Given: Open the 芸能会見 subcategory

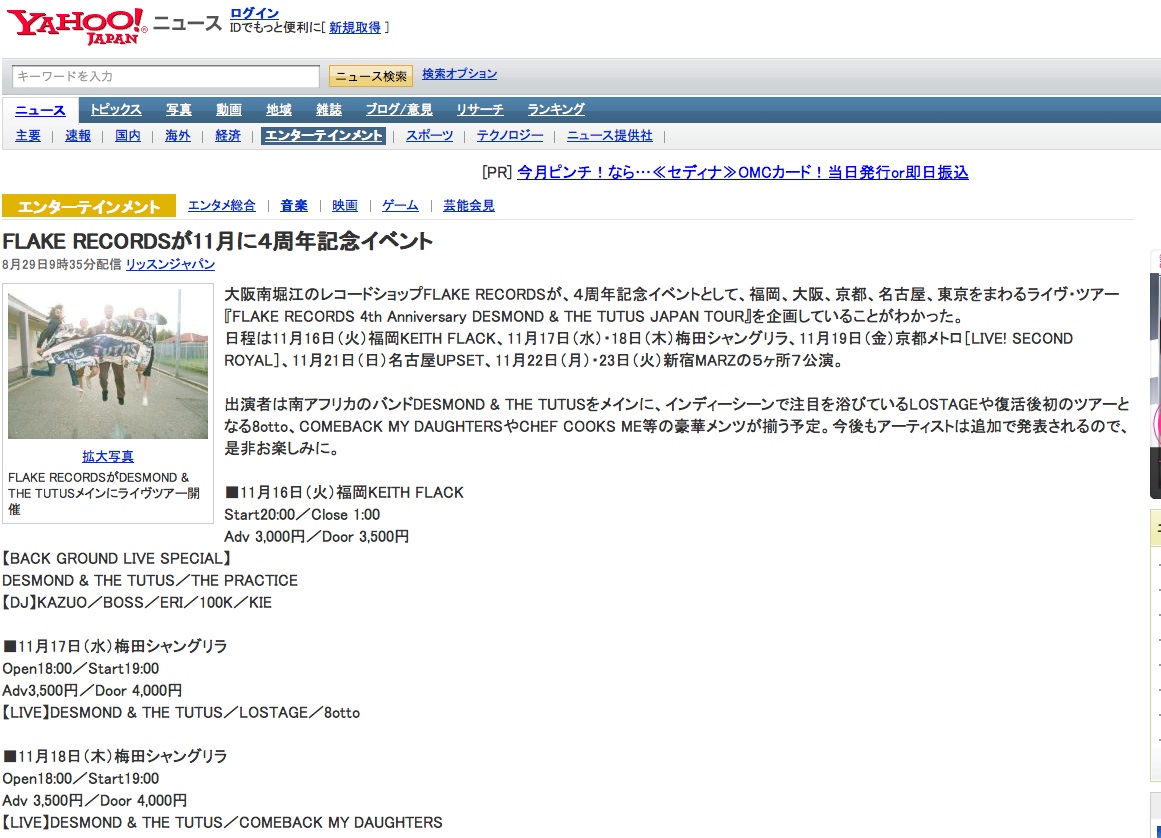Looking at the screenshot, I should click(469, 206).
